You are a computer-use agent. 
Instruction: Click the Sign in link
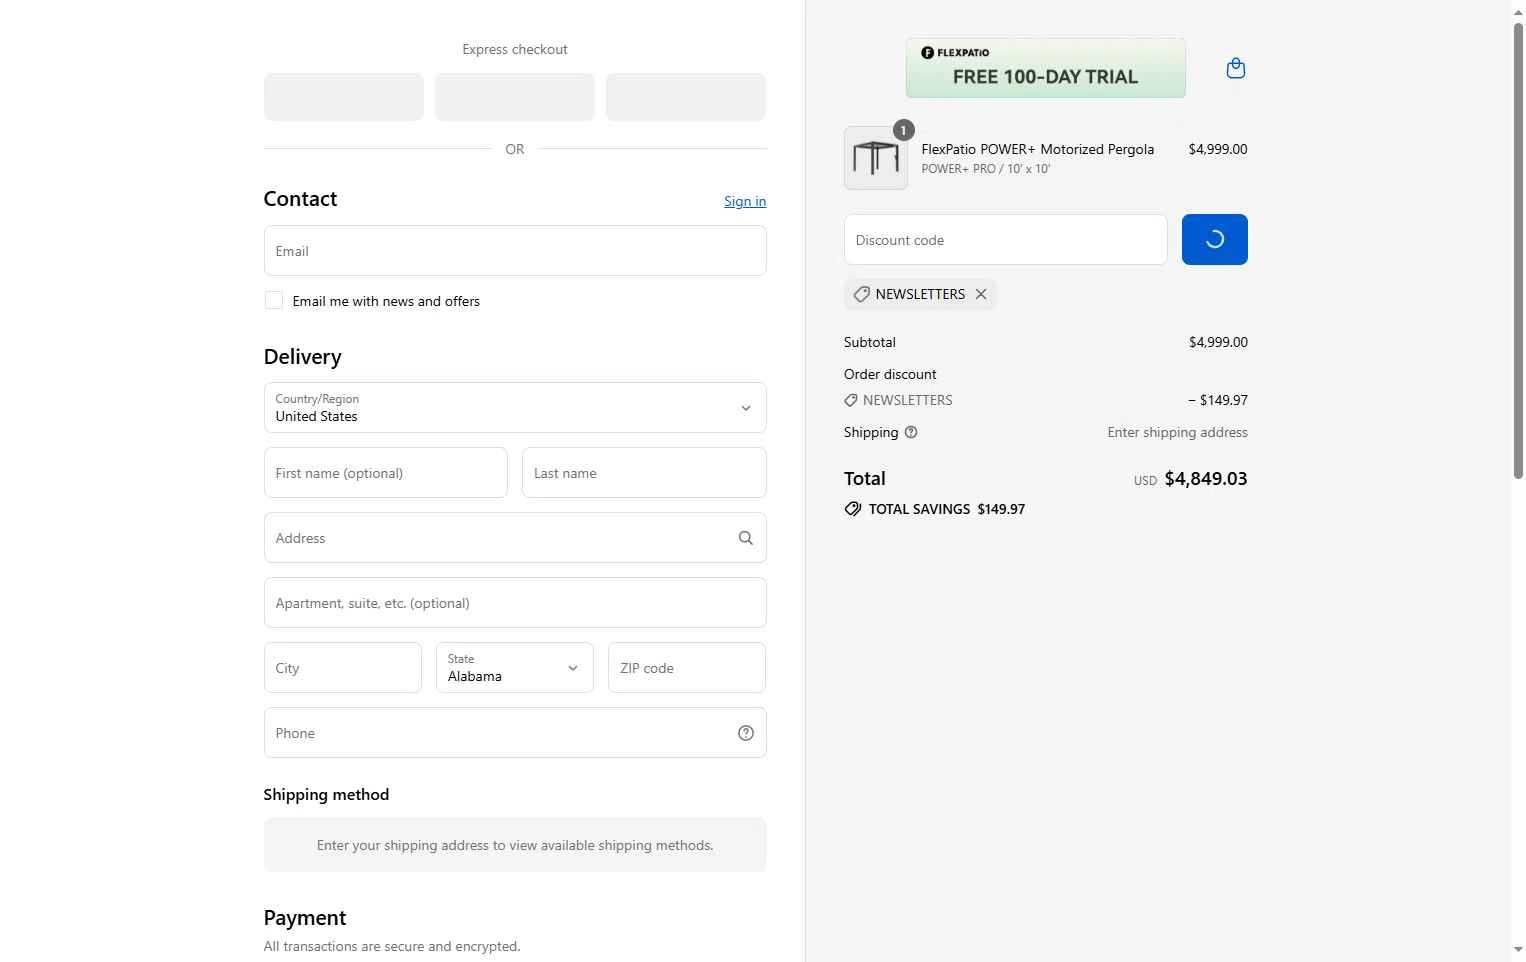pos(745,201)
